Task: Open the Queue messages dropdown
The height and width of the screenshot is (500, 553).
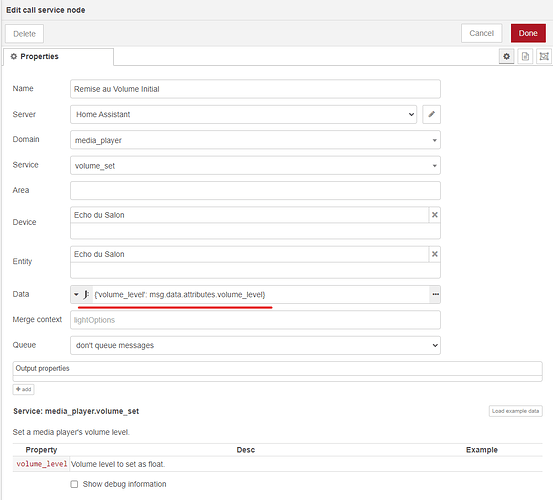Action: pyautogui.click(x=255, y=345)
